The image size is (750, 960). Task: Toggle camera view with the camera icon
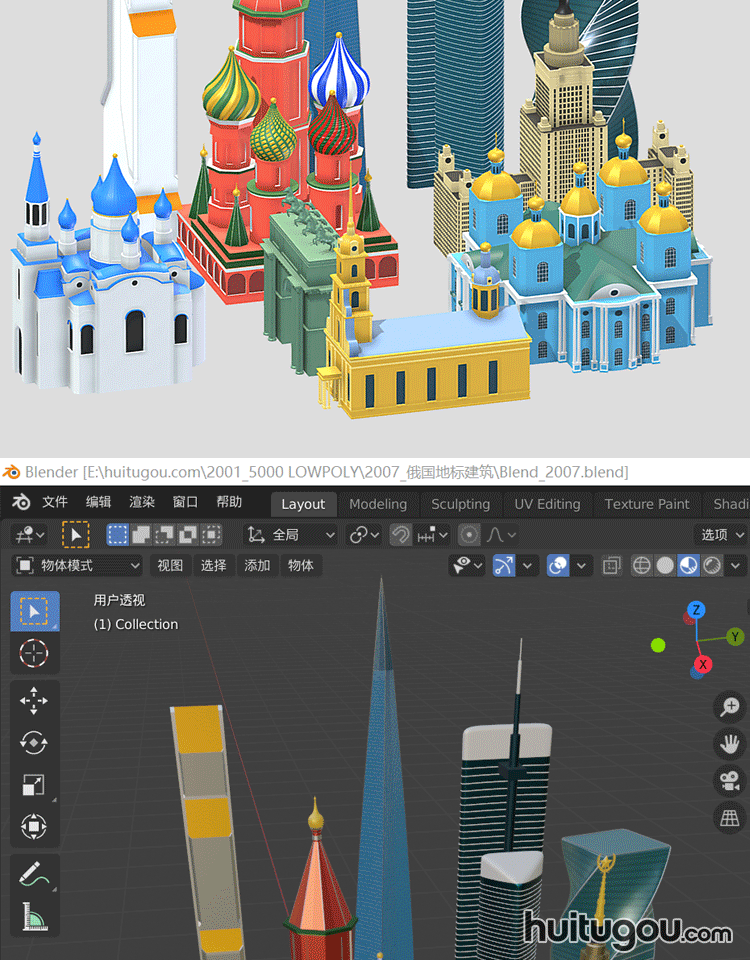(729, 781)
